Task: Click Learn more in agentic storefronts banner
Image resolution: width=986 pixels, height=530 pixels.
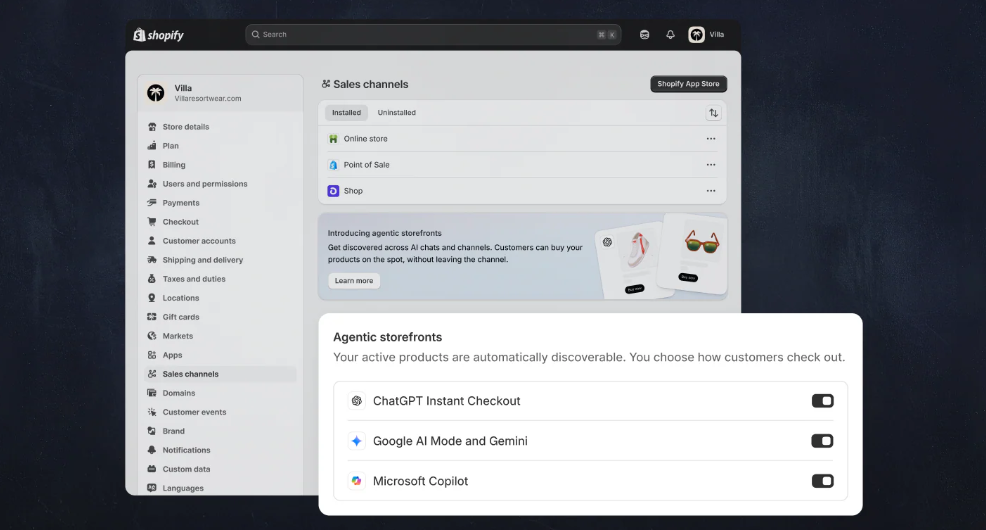Action: [354, 281]
